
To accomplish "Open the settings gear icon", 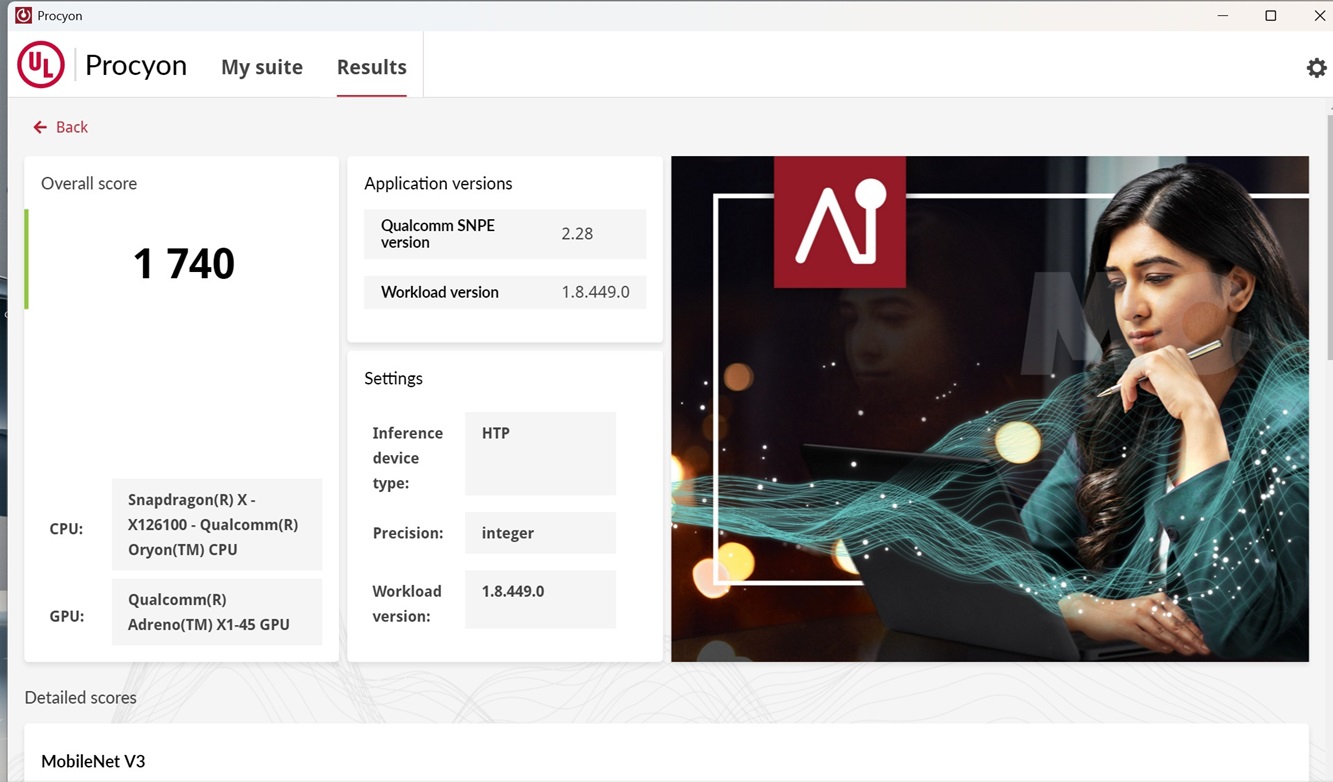I will (1316, 67).
